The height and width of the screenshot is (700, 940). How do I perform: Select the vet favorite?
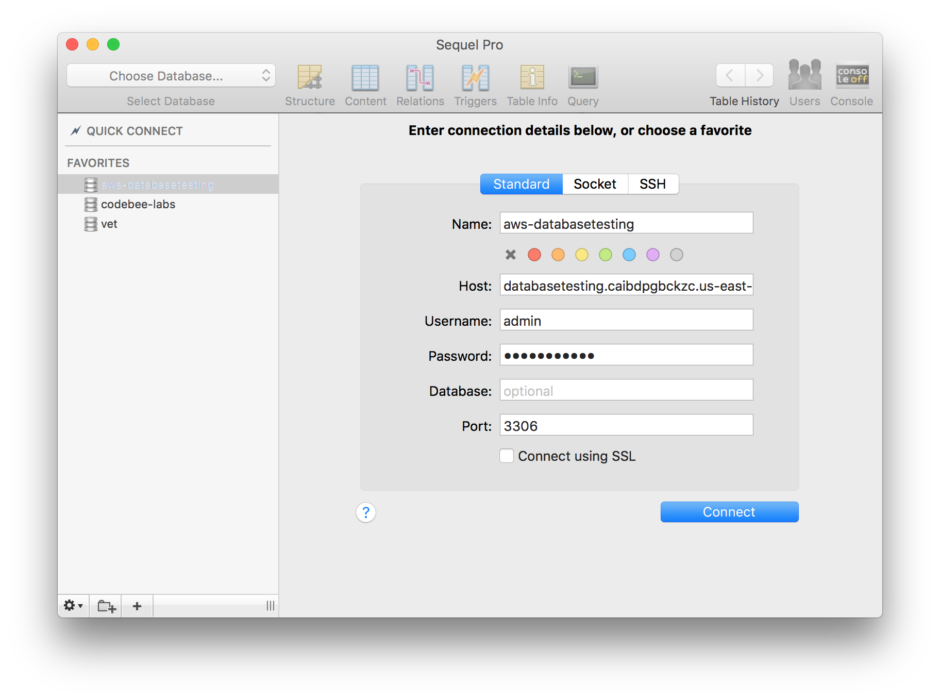click(168, 224)
